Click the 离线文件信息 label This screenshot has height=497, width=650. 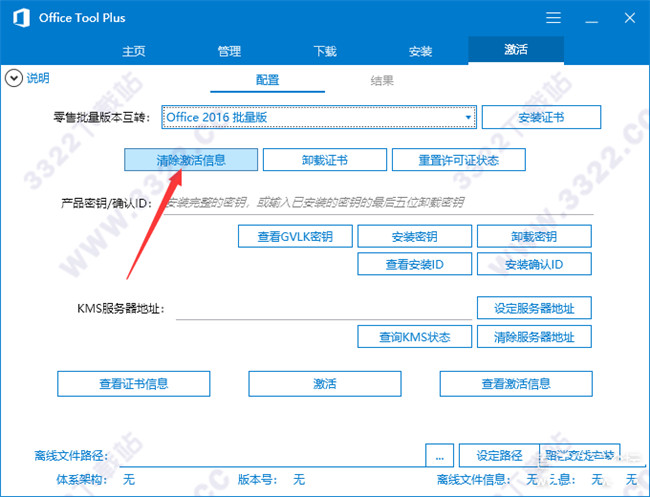click(473, 480)
